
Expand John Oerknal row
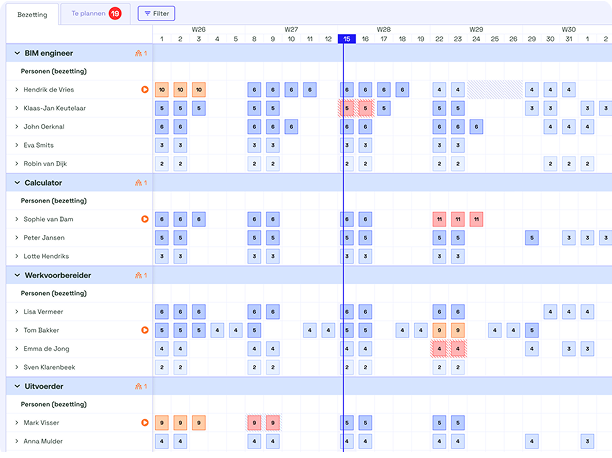click(16, 127)
